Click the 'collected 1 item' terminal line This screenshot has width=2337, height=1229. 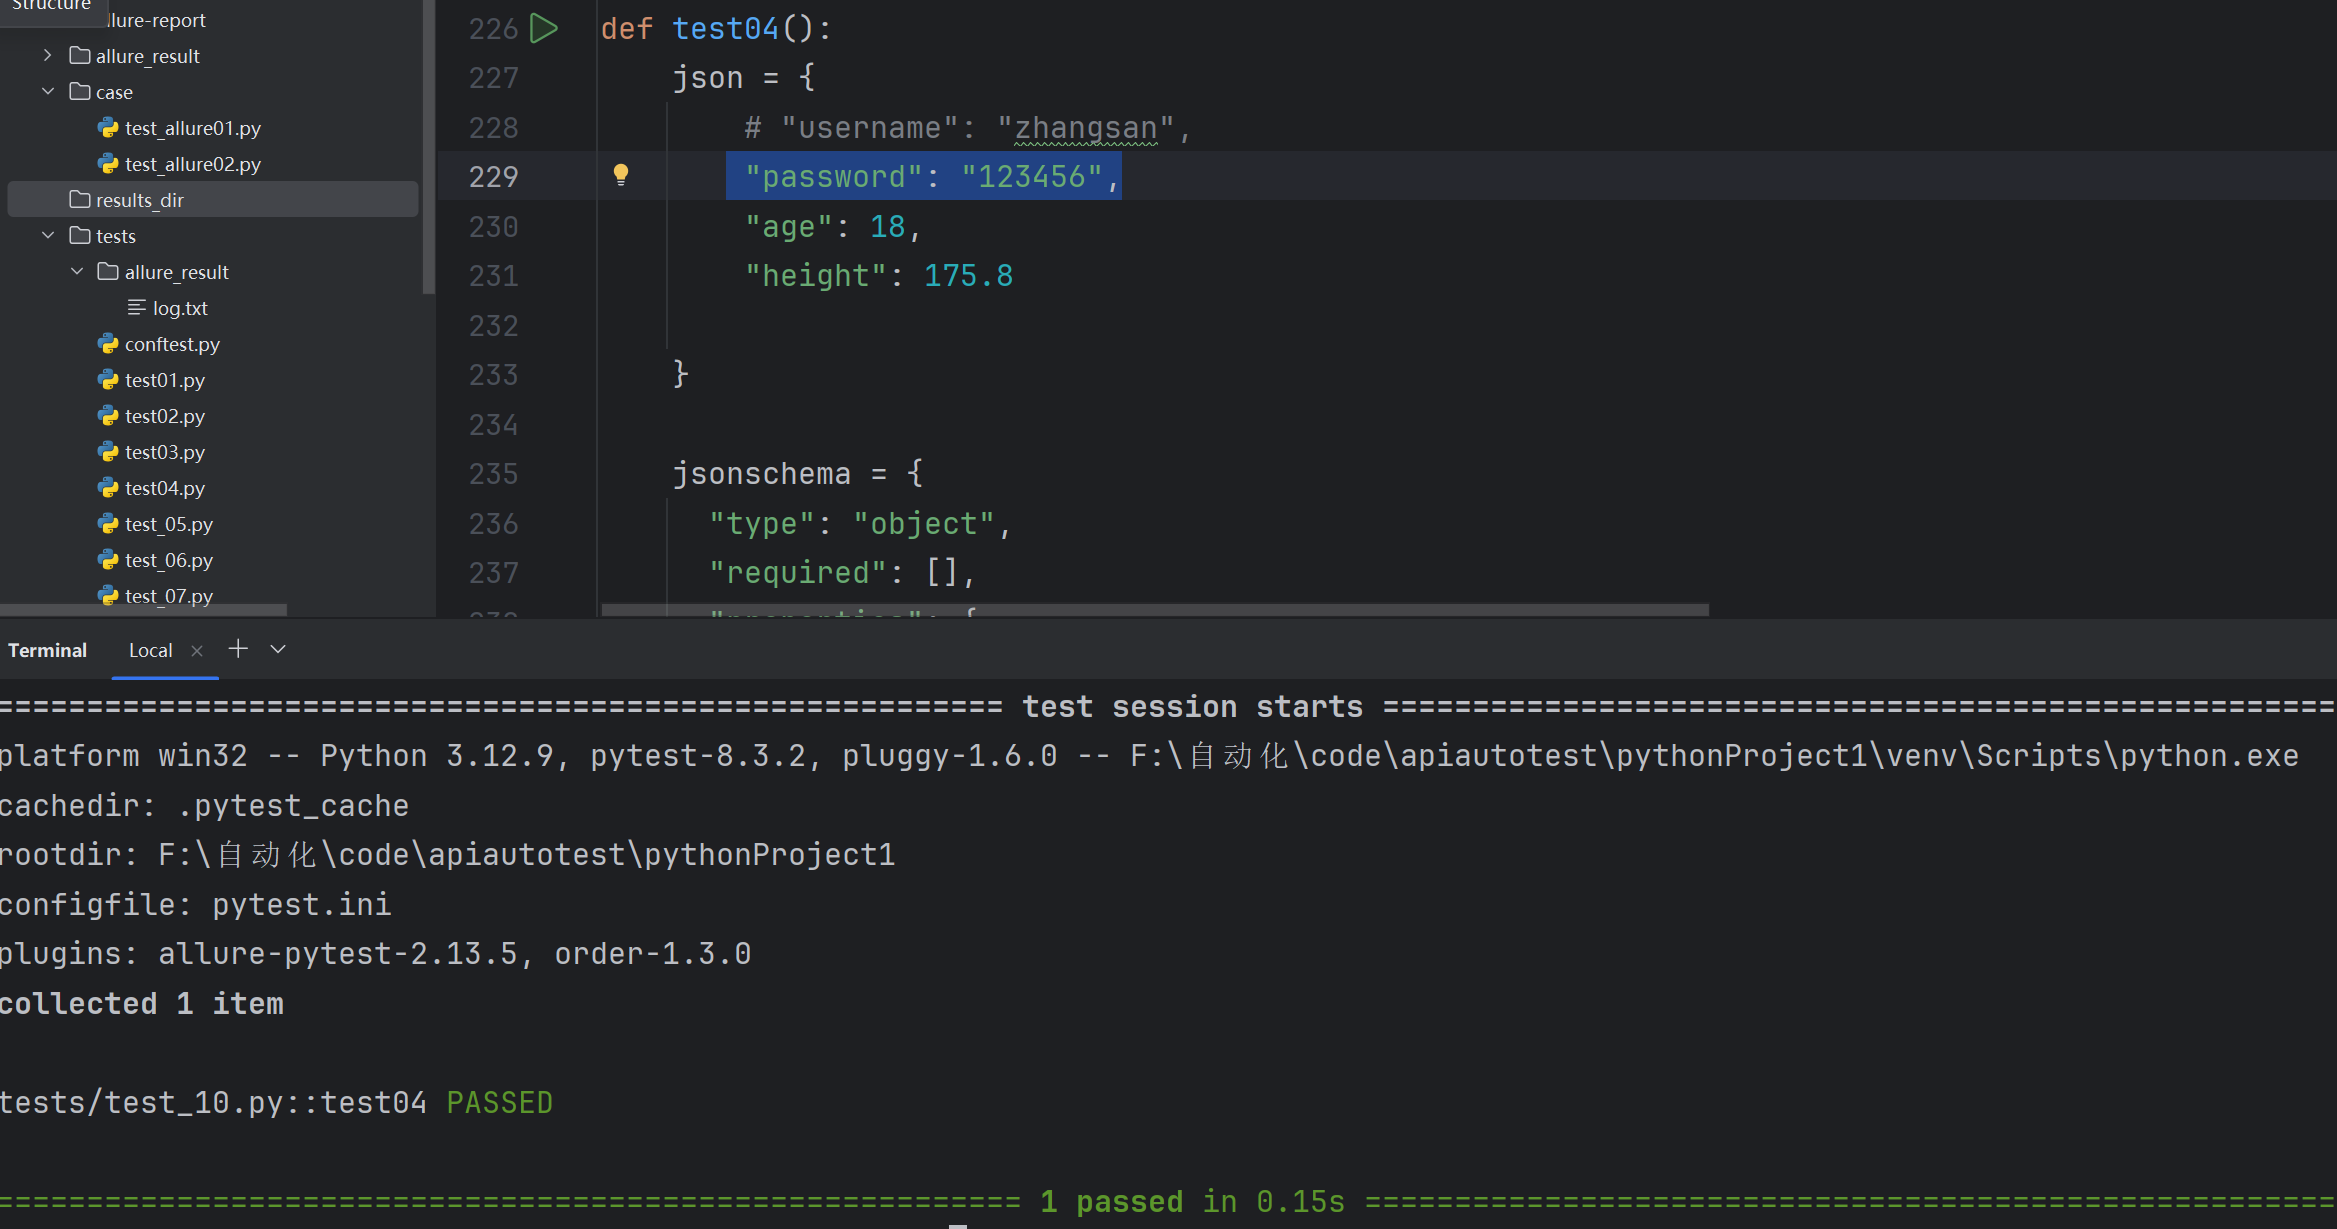tap(141, 1003)
